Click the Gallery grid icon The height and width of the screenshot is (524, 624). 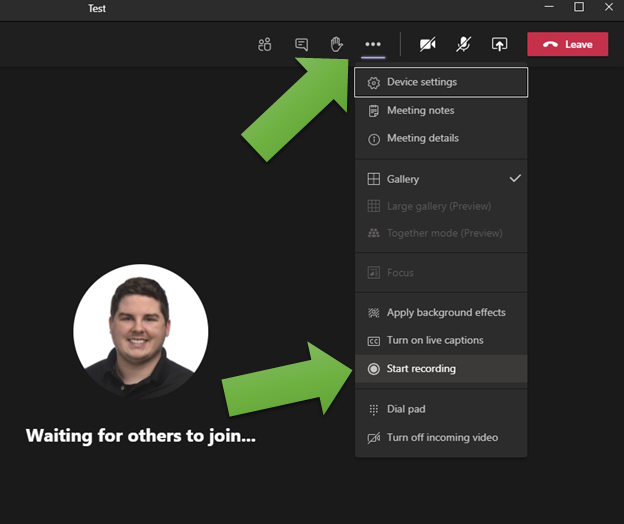click(374, 179)
